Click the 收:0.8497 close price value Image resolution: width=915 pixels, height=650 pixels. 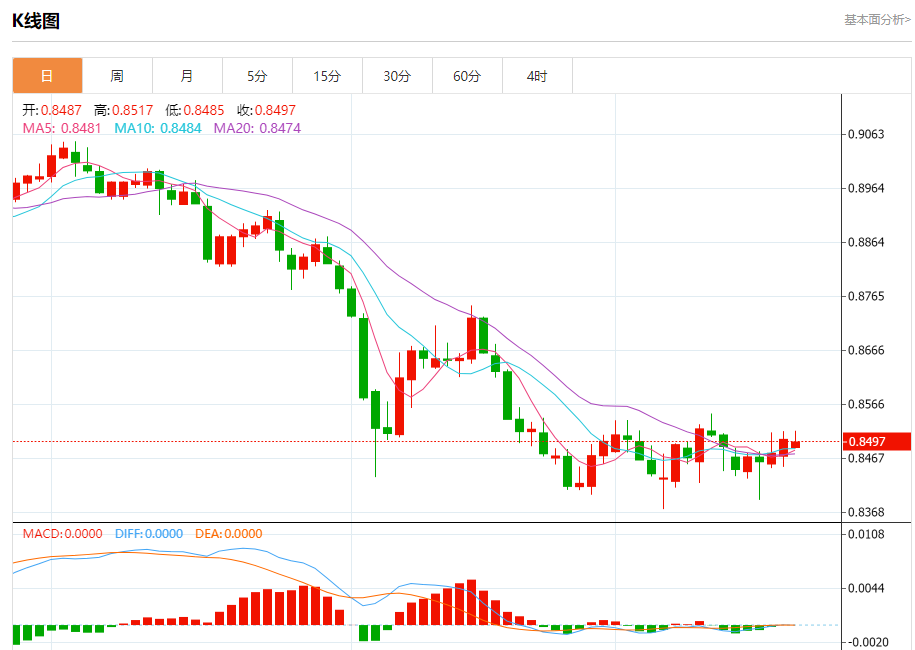tap(267, 110)
